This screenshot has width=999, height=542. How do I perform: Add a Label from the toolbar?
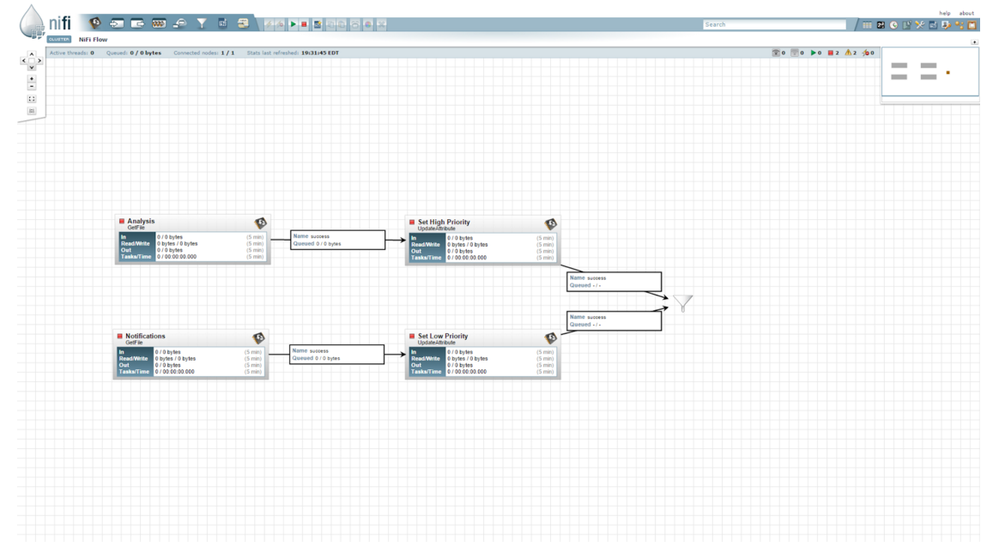243,24
